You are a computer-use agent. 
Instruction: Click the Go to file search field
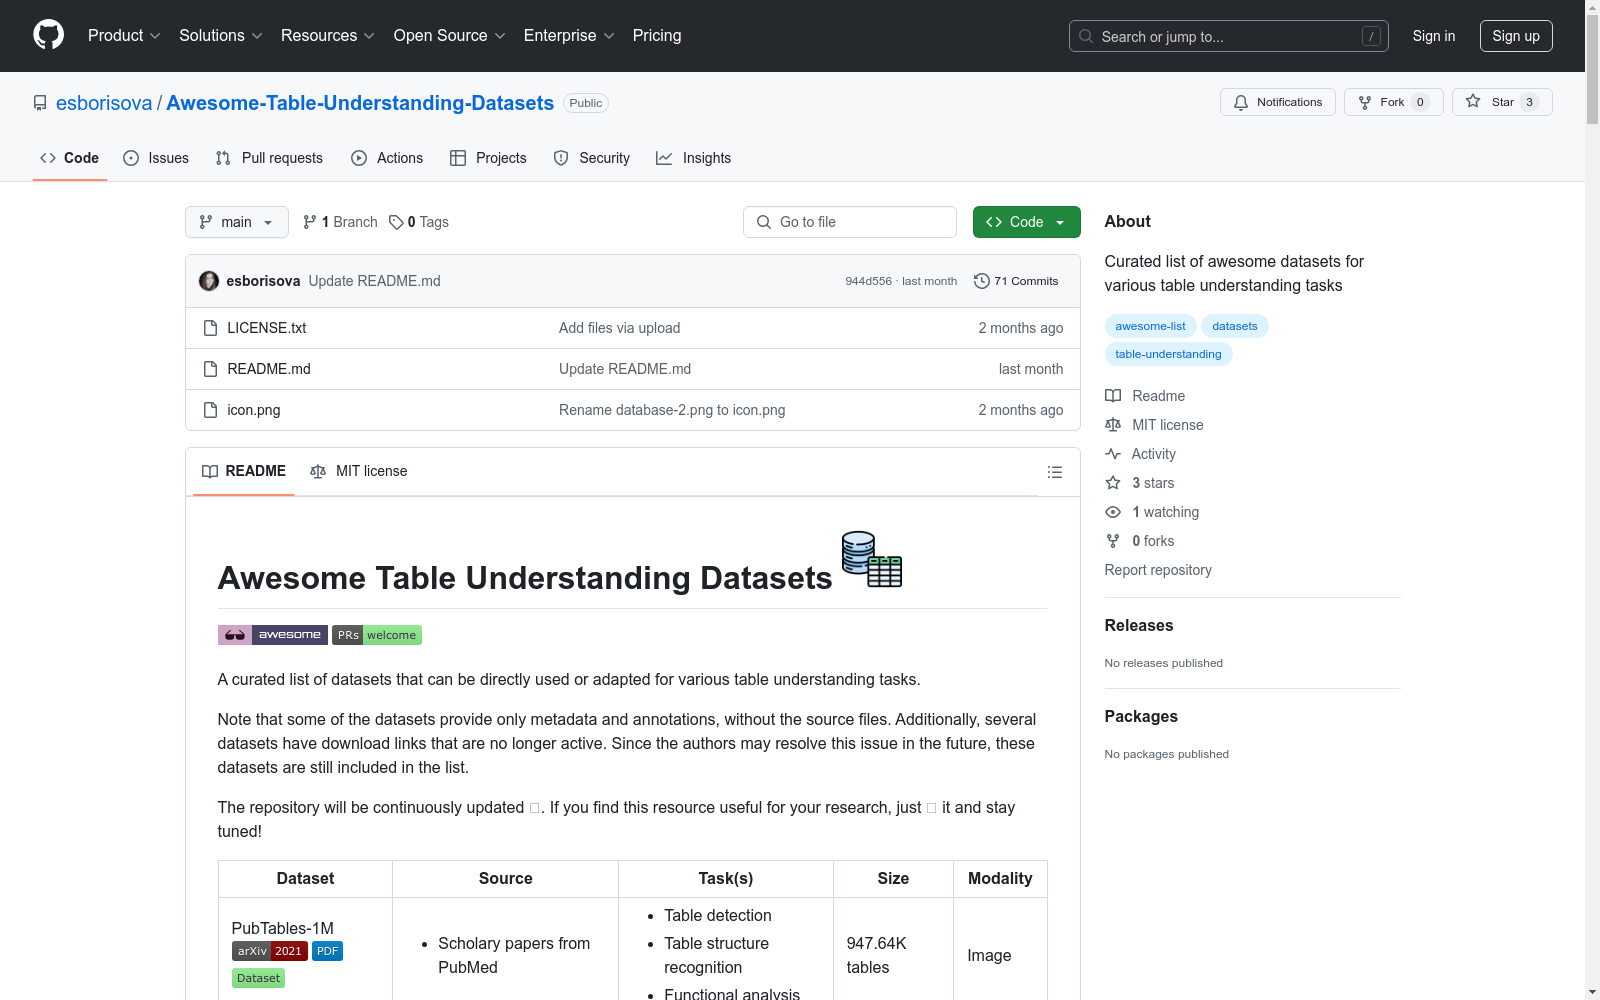(x=849, y=221)
